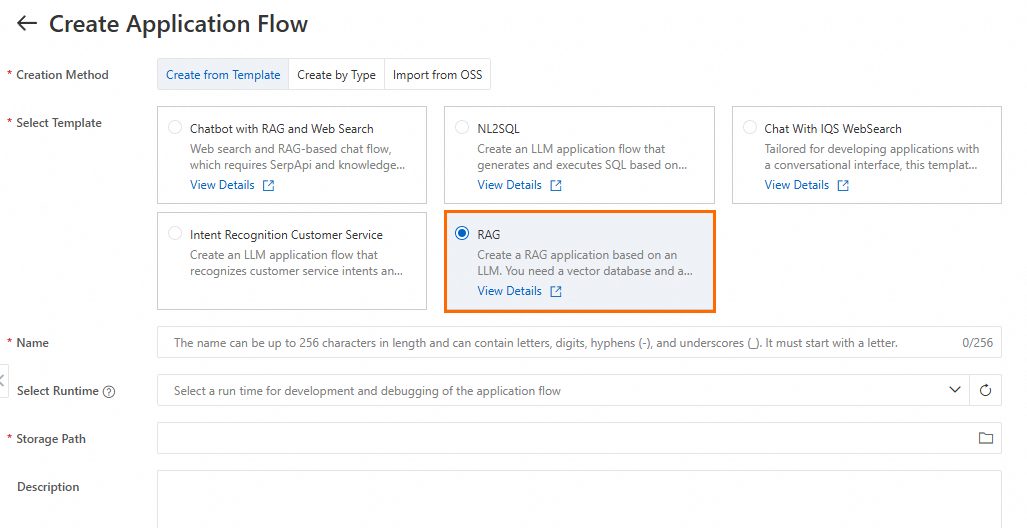Open external link icon for NL2SQL template

(x=556, y=185)
